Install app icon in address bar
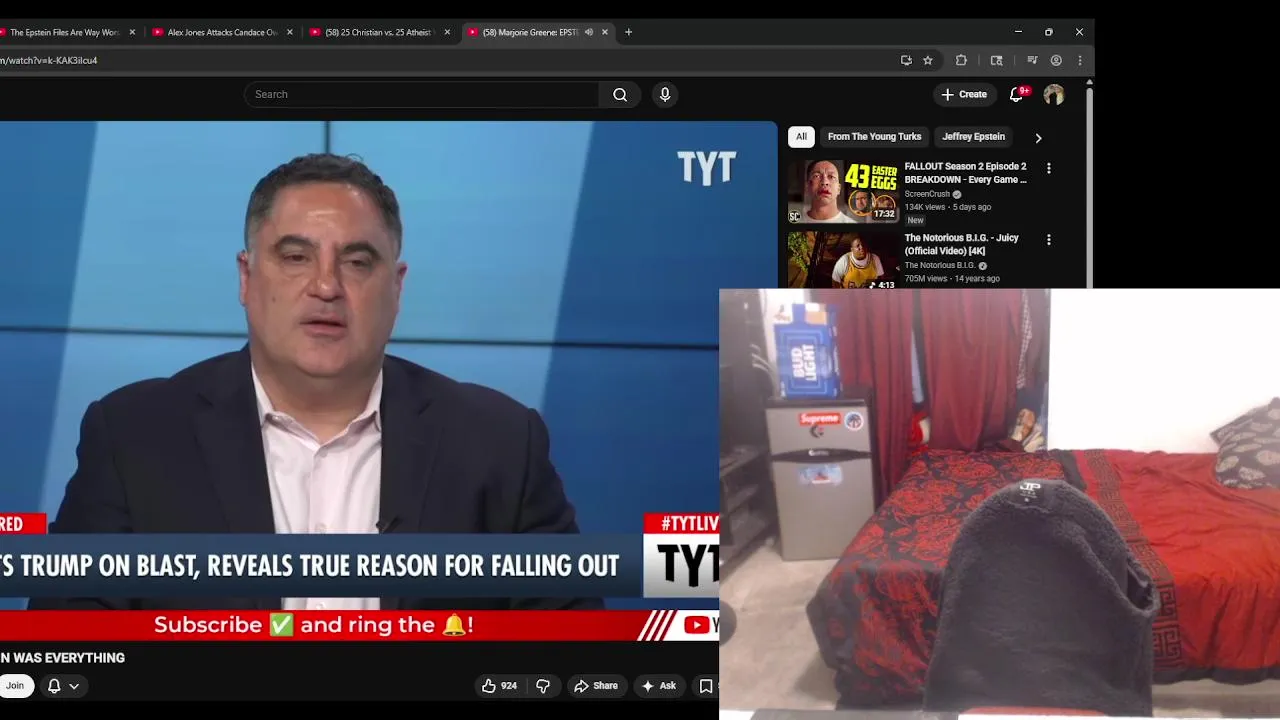The image size is (1280, 720). pyautogui.click(x=906, y=60)
